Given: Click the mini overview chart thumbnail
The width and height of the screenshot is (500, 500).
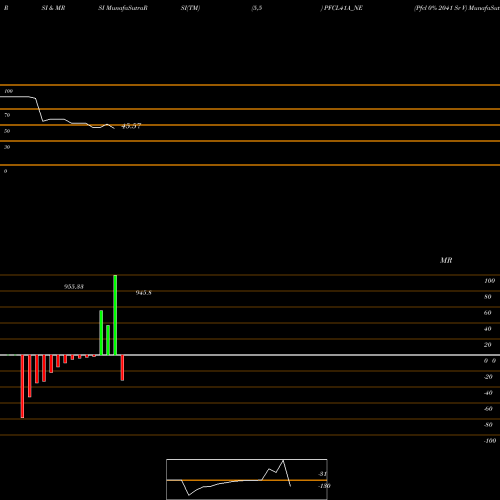Looking at the screenshot, I should [x=247, y=479].
